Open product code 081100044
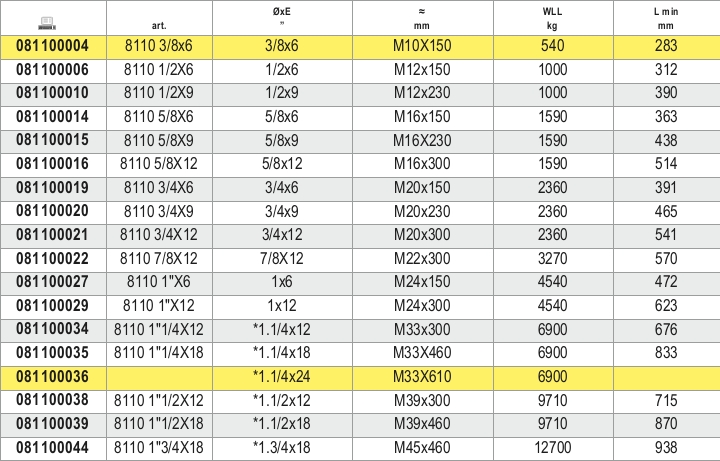Viewport: 720px width, 461px height. pyautogui.click(x=52, y=447)
